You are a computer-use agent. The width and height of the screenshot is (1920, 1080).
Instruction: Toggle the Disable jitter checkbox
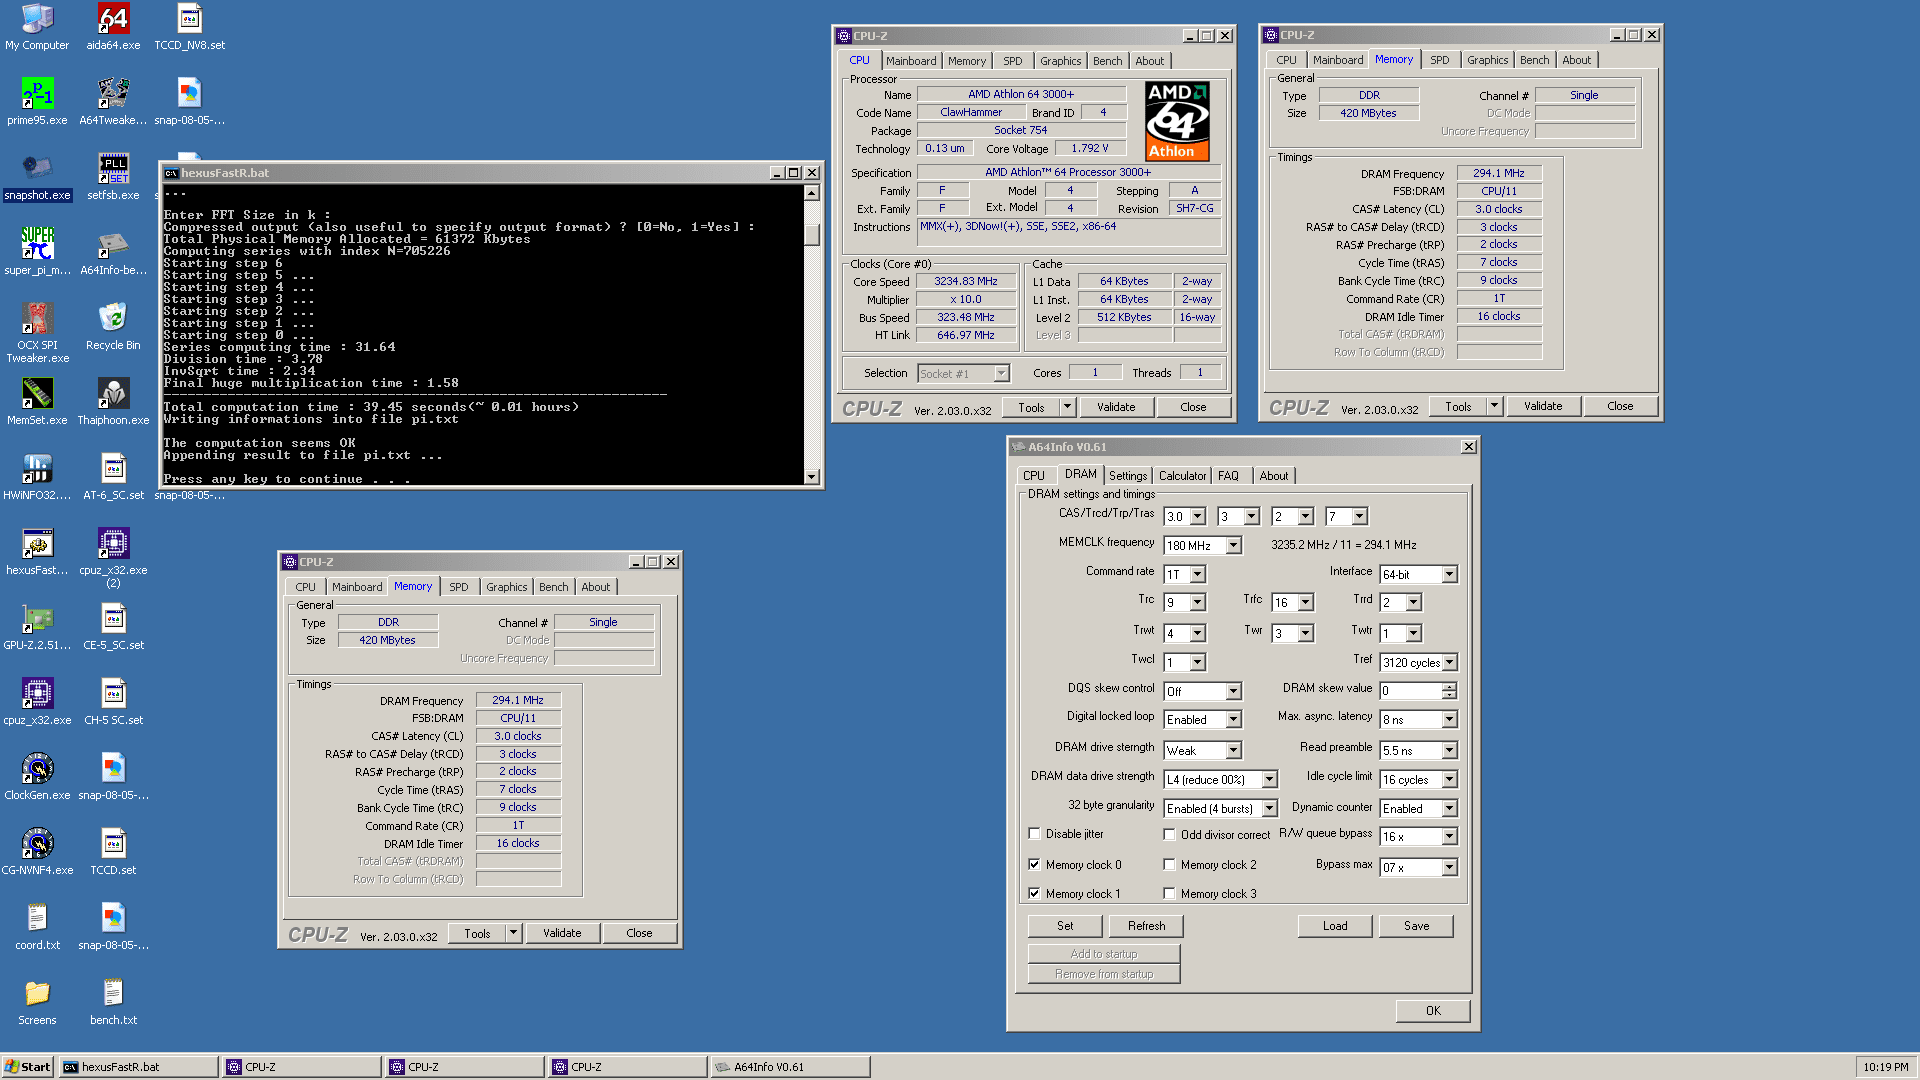click(1035, 833)
